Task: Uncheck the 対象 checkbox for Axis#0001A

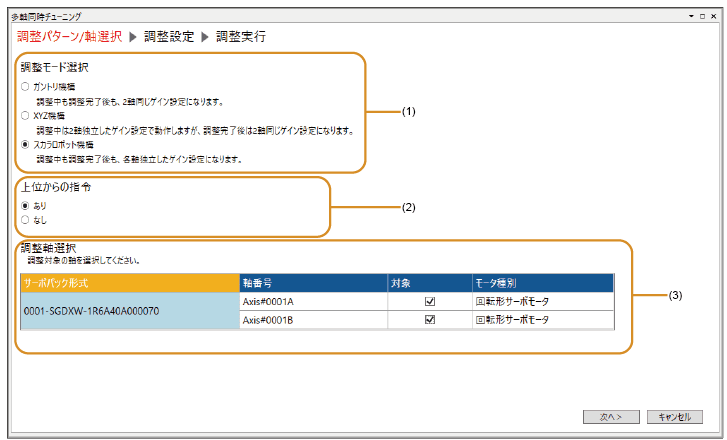Action: tap(429, 301)
